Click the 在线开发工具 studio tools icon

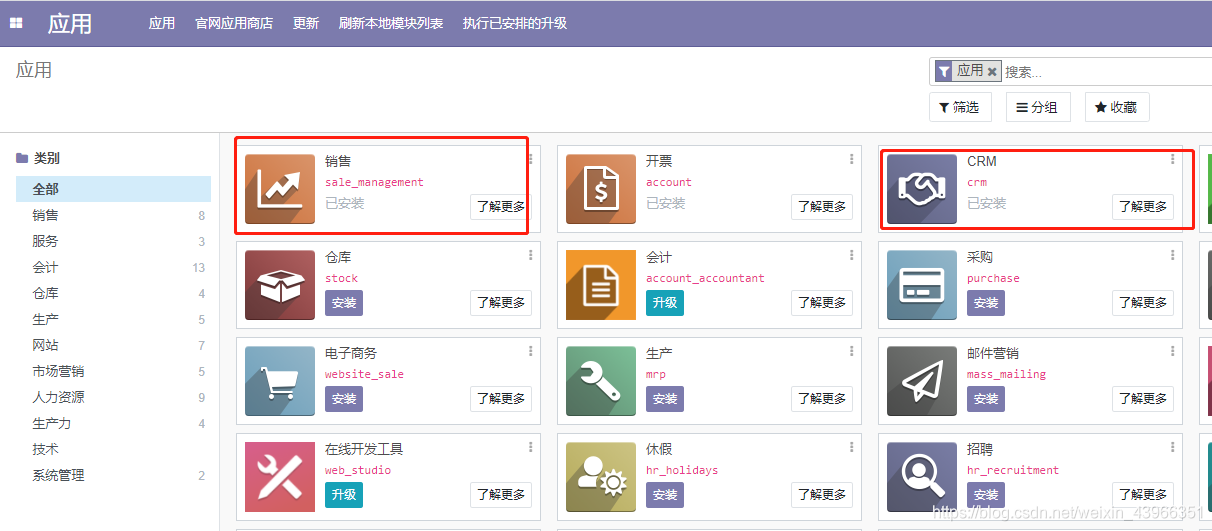(x=280, y=476)
